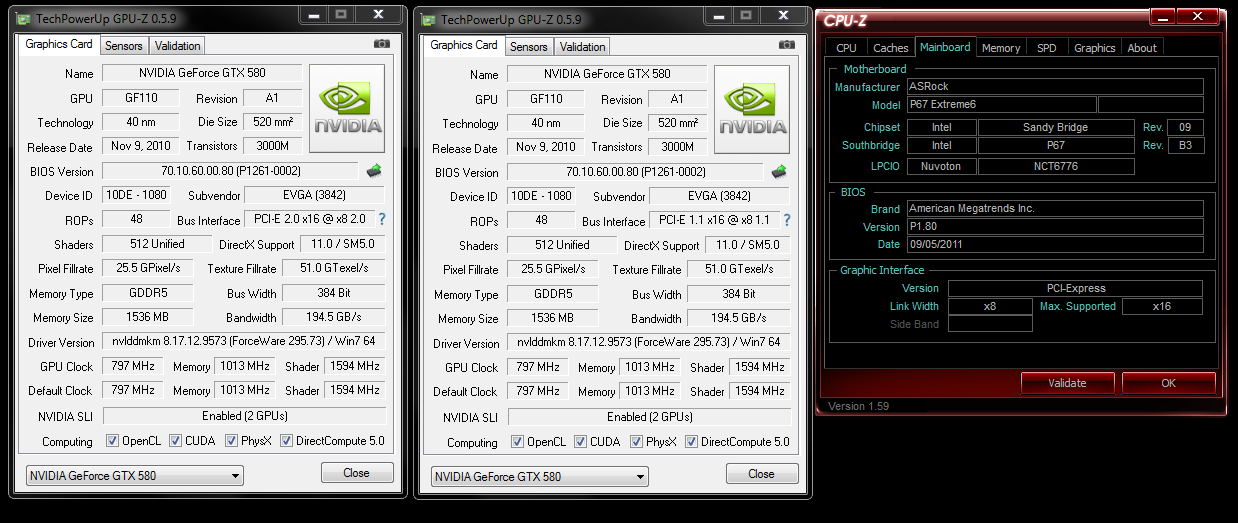Open About tab in CPU-Z

(x=1142, y=48)
